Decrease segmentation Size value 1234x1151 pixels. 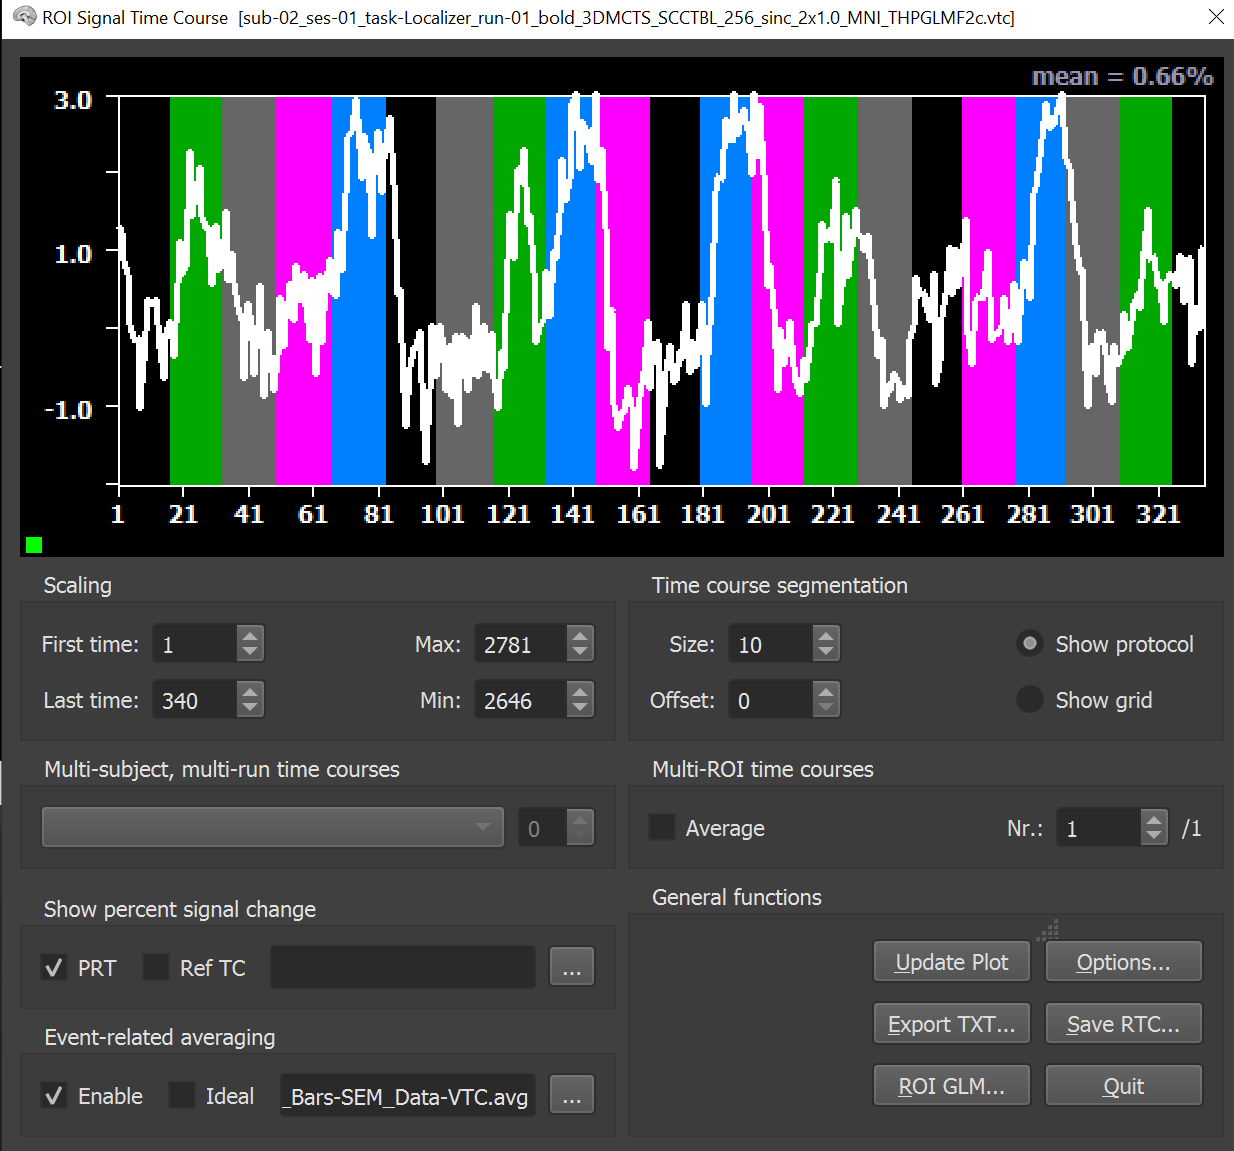825,652
